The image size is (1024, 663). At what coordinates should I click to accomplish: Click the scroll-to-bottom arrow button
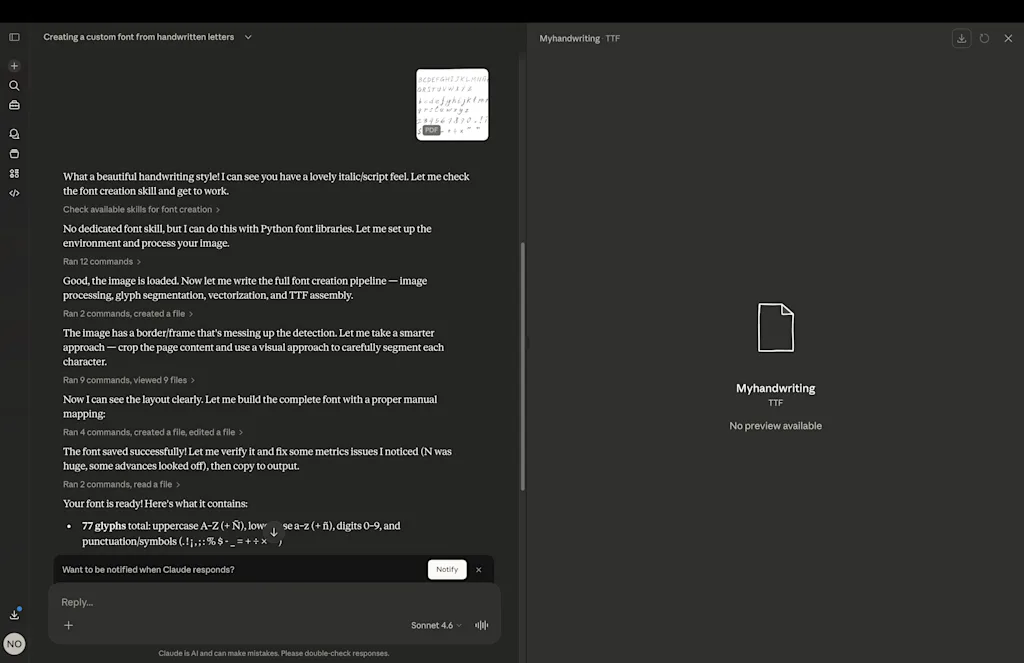click(274, 532)
